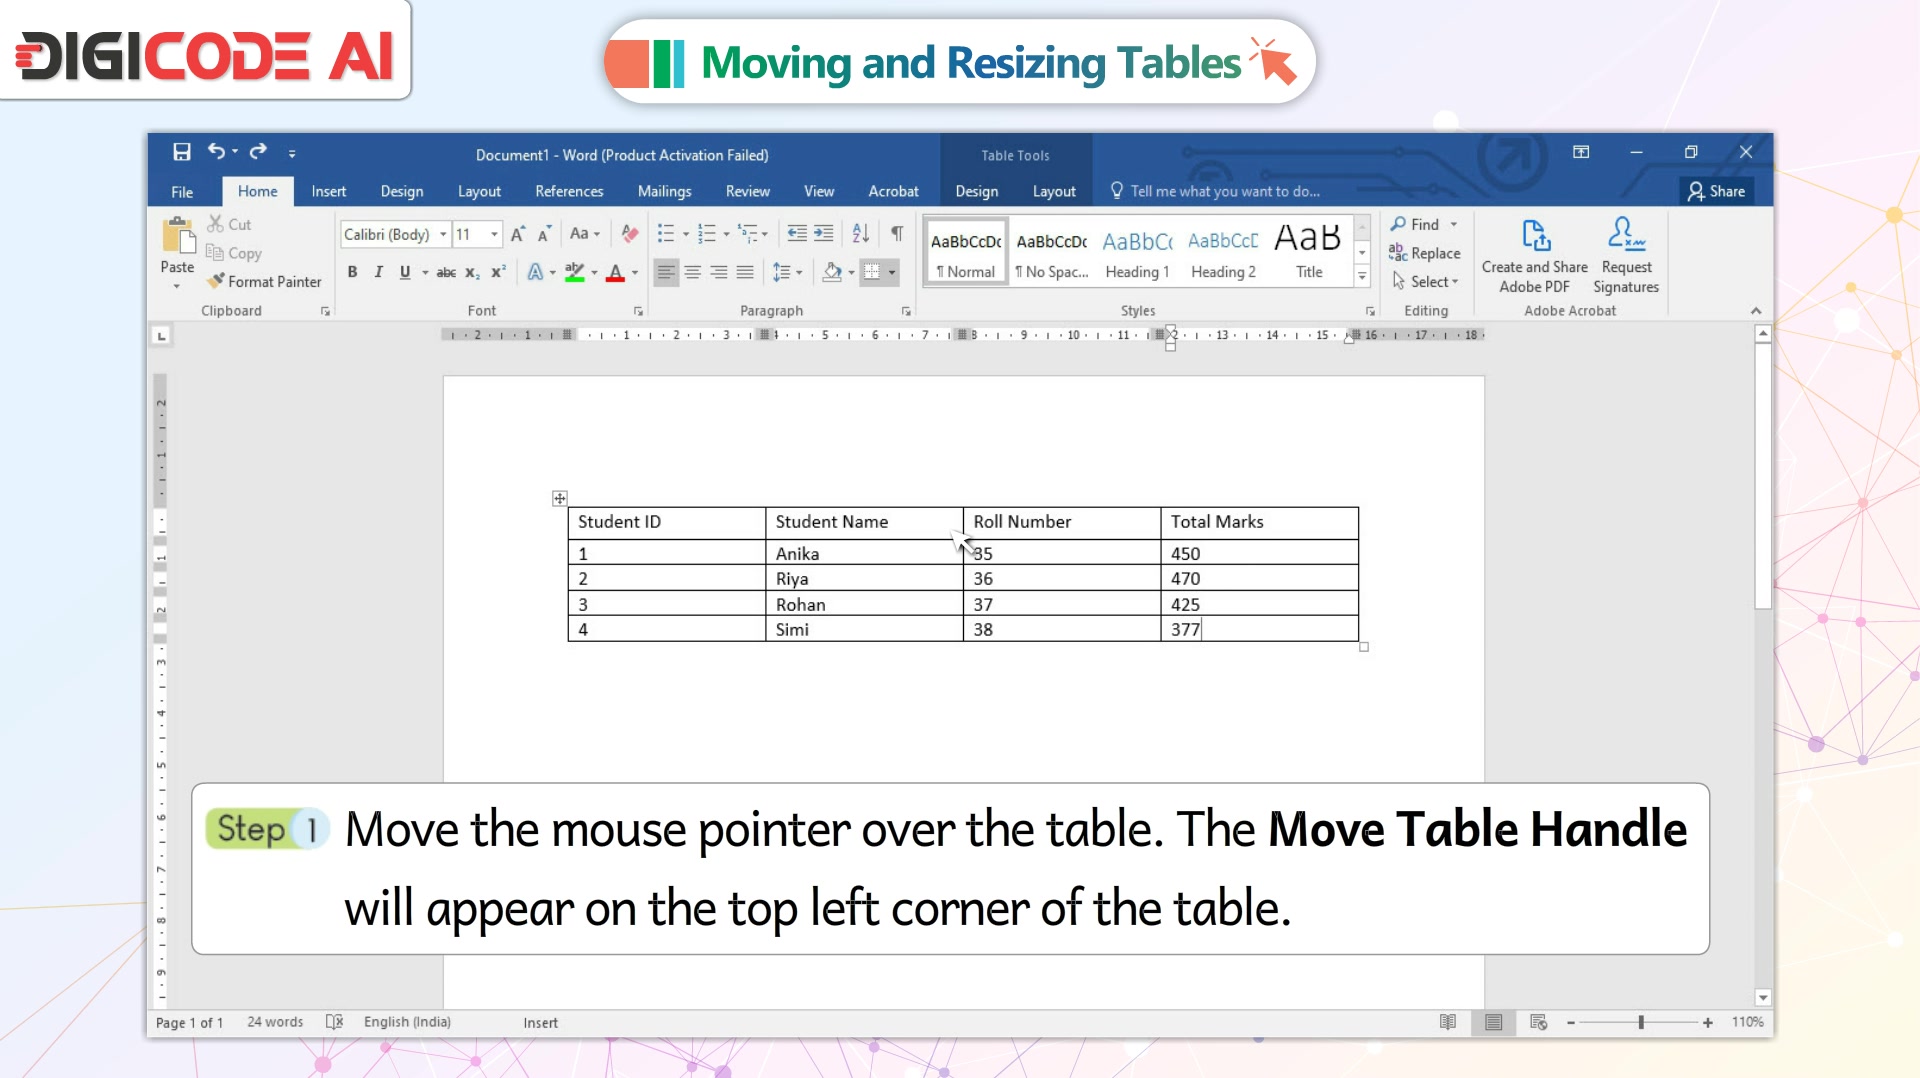
Task: Click the table move handle icon
Action: click(x=560, y=498)
